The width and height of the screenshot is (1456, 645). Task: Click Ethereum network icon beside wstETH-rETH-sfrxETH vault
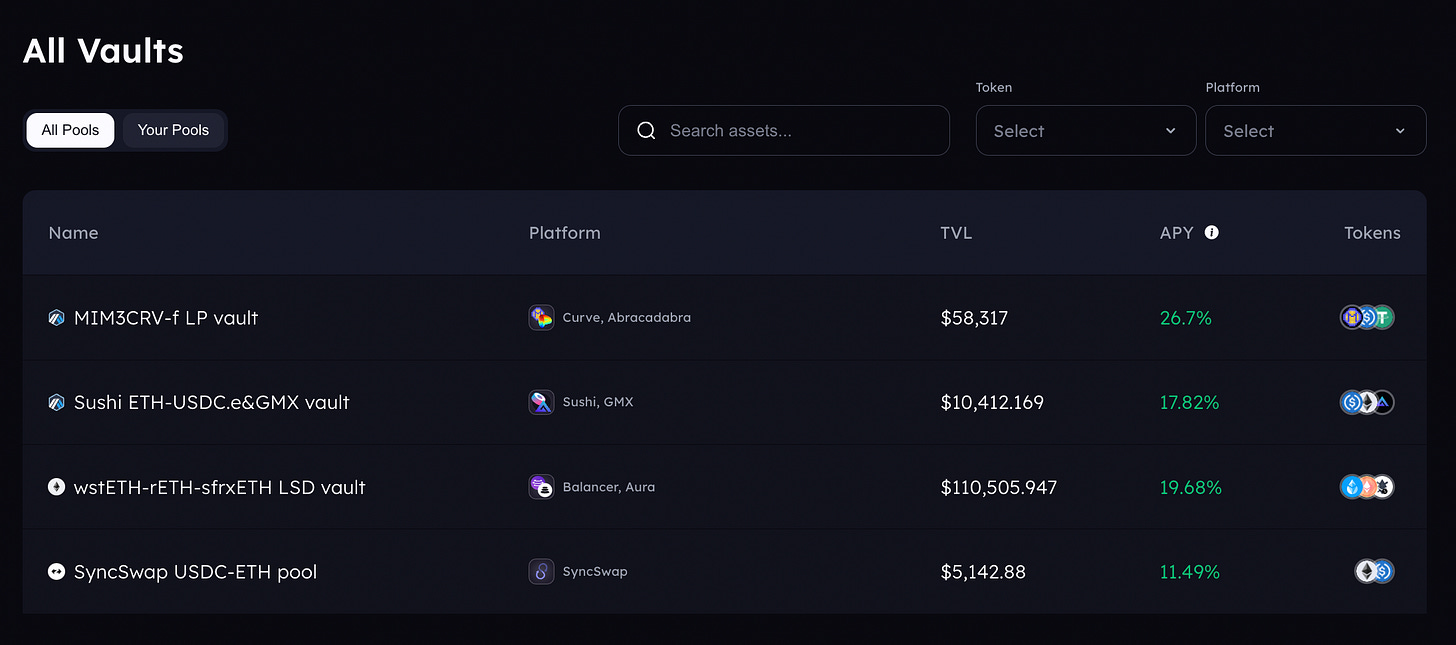click(56, 488)
